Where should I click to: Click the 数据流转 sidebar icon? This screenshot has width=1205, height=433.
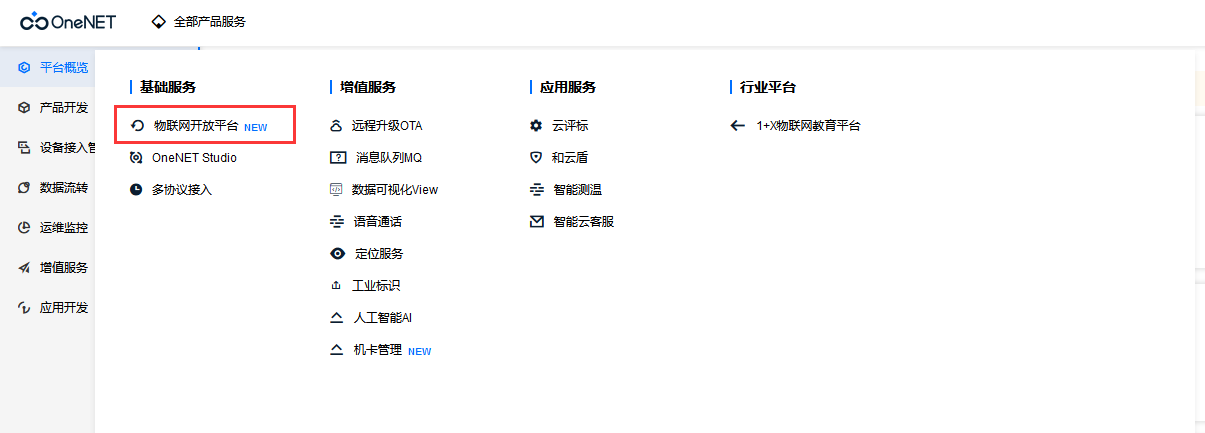coord(24,188)
